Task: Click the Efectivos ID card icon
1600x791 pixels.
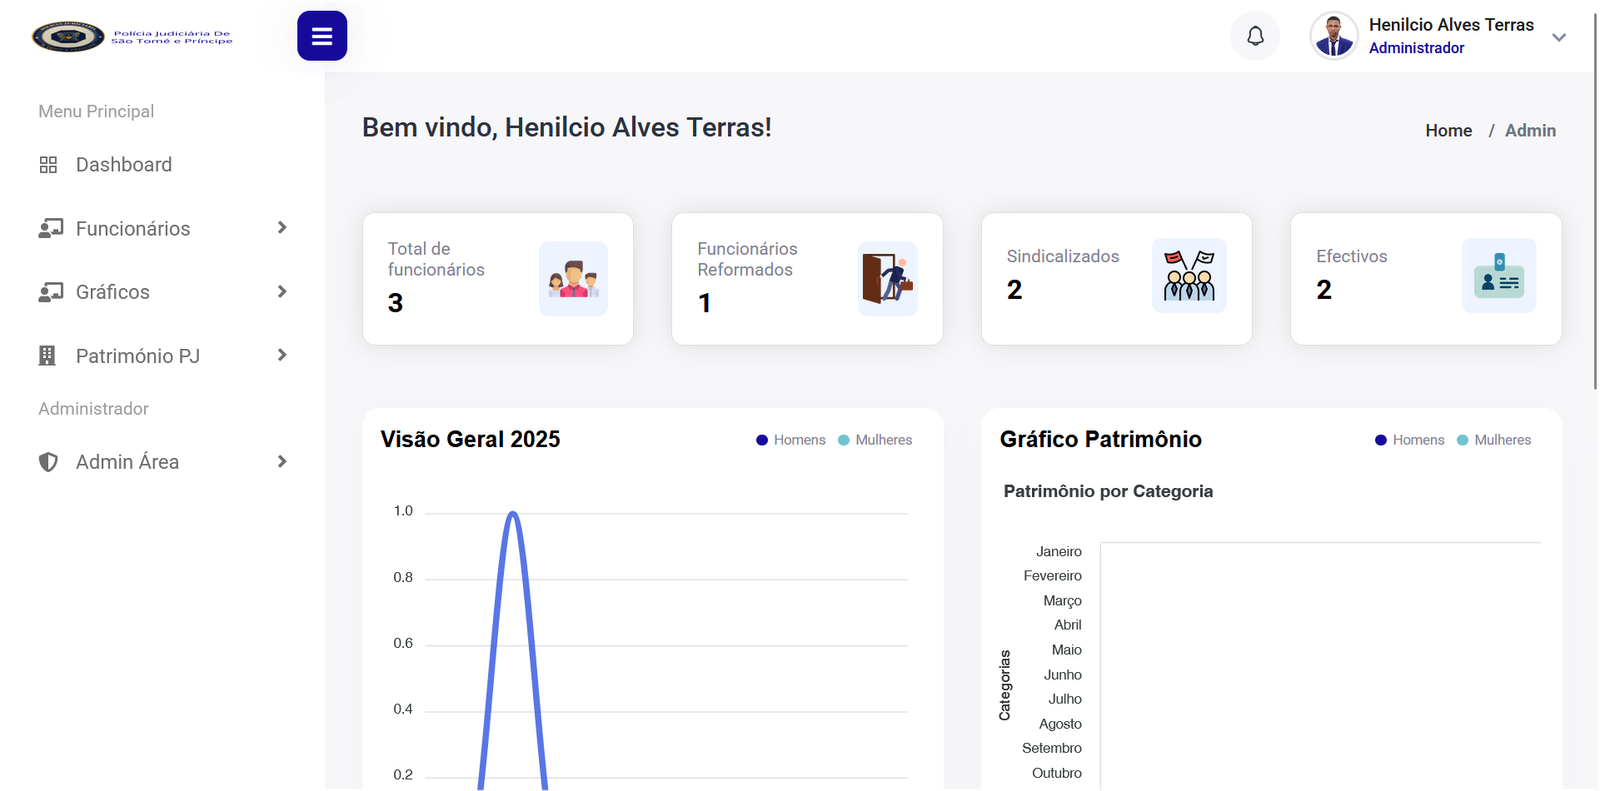Action: pyautogui.click(x=1499, y=276)
